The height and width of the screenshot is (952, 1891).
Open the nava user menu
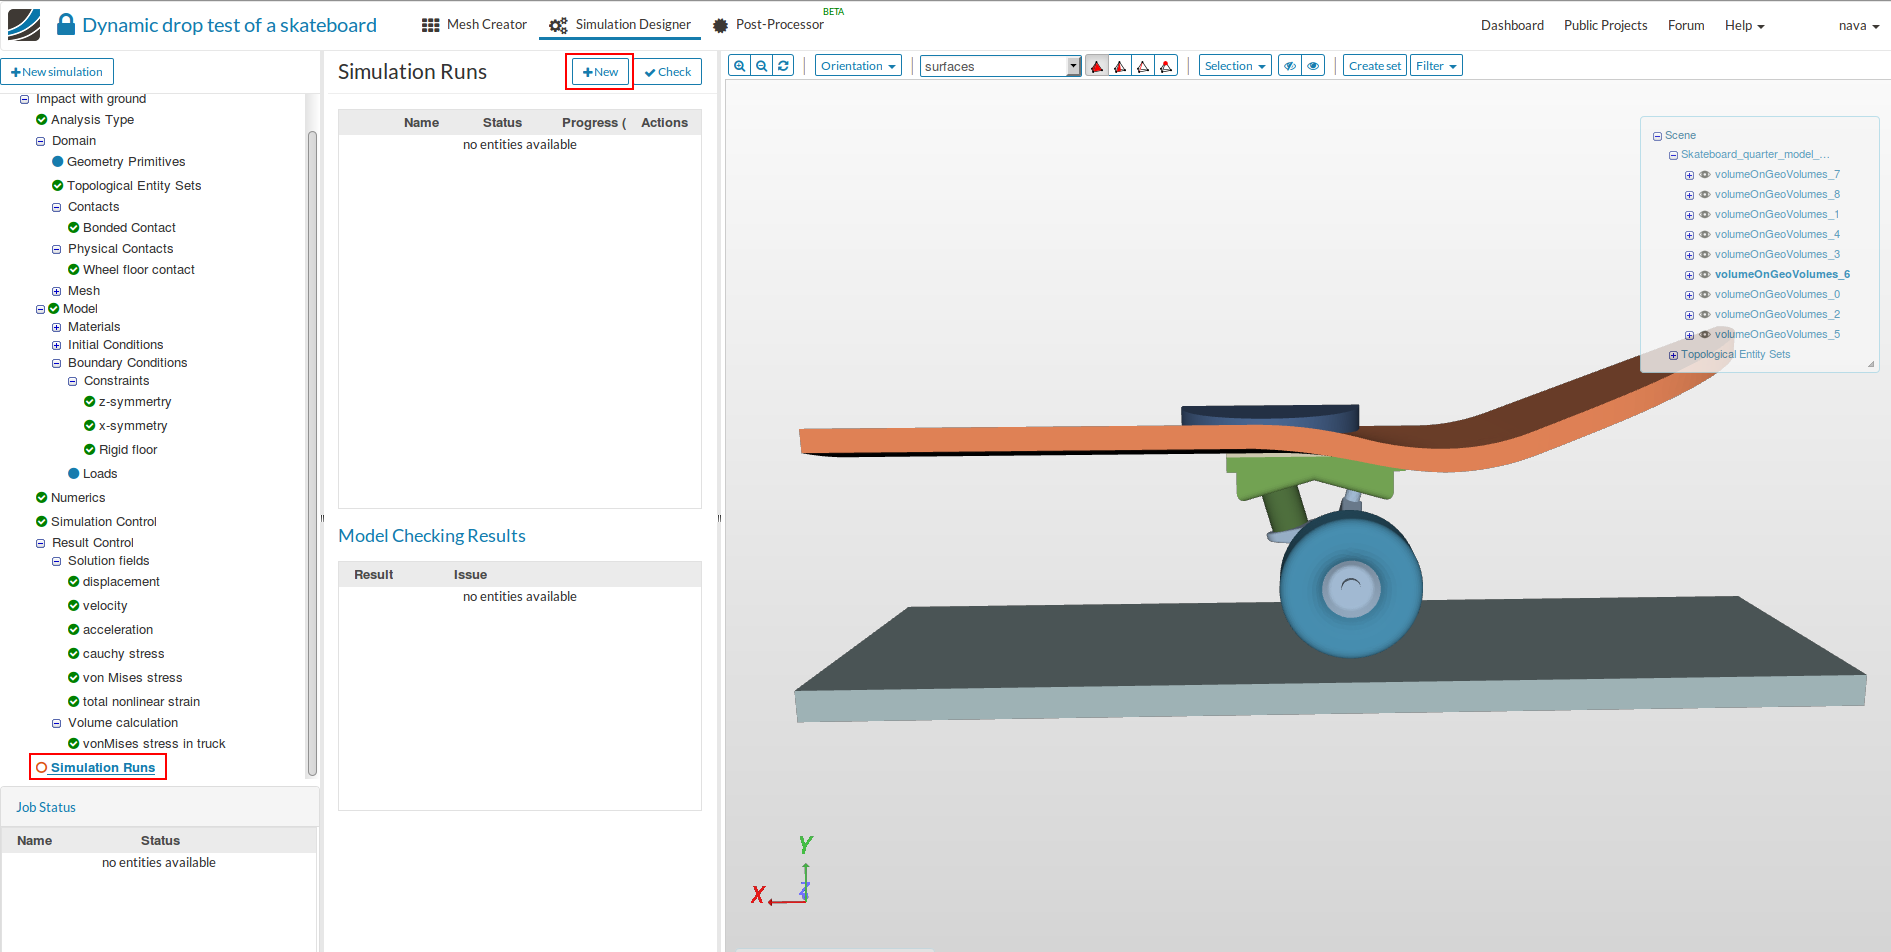tap(1858, 25)
